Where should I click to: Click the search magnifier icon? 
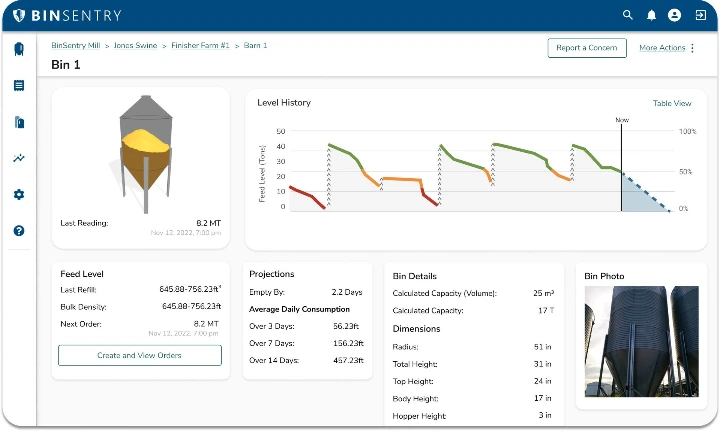coord(628,15)
